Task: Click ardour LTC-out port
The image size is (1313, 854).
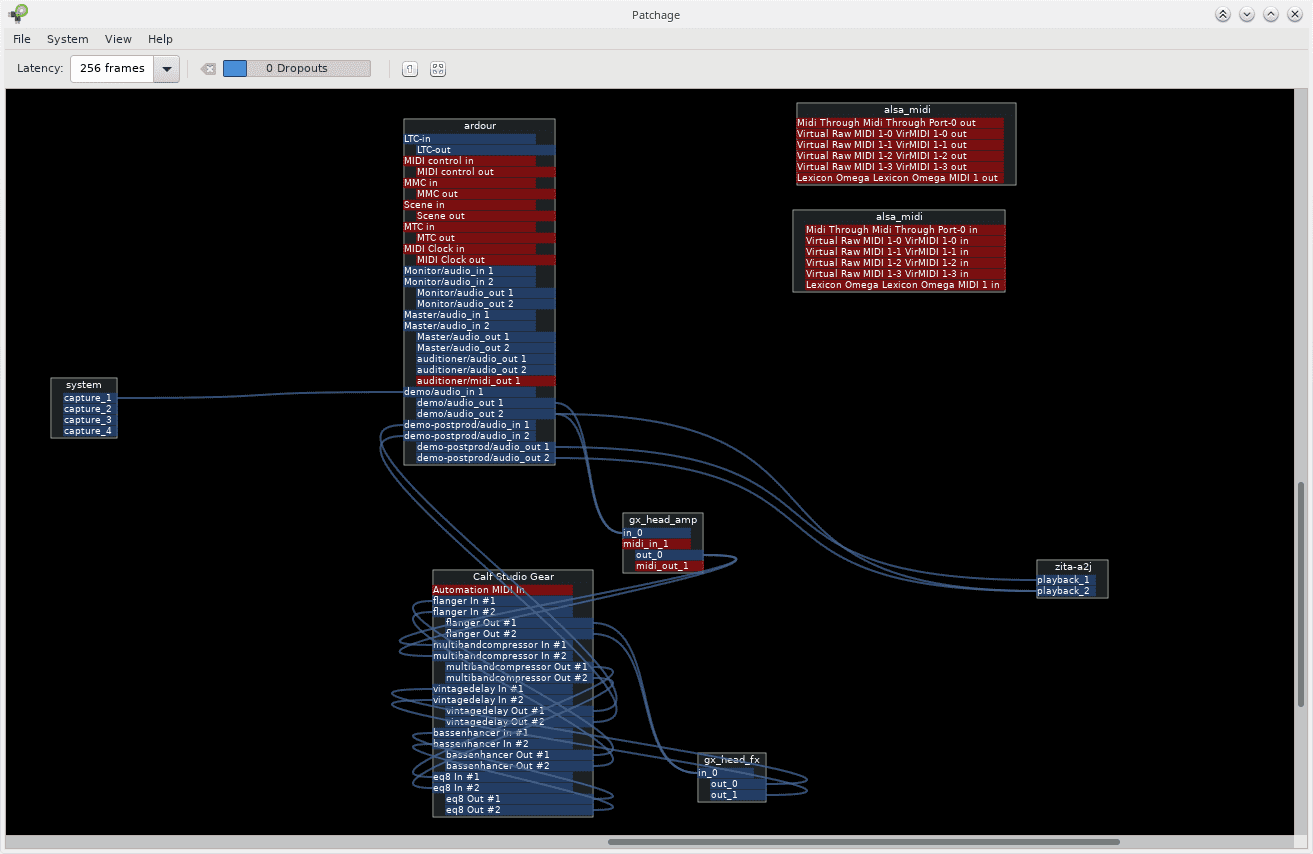Action: pos(485,150)
